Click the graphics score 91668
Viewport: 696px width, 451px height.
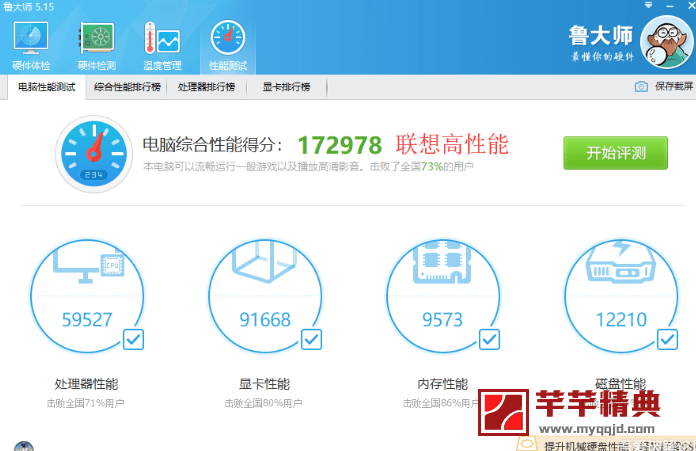265,320
